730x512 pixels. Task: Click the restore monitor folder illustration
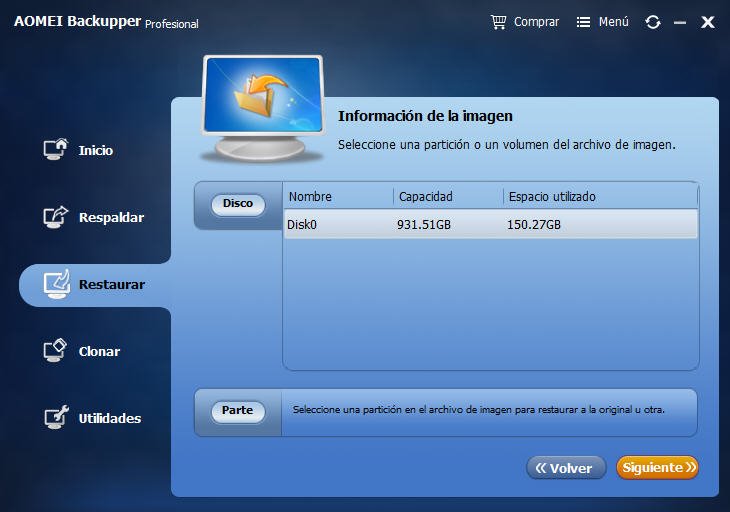263,108
